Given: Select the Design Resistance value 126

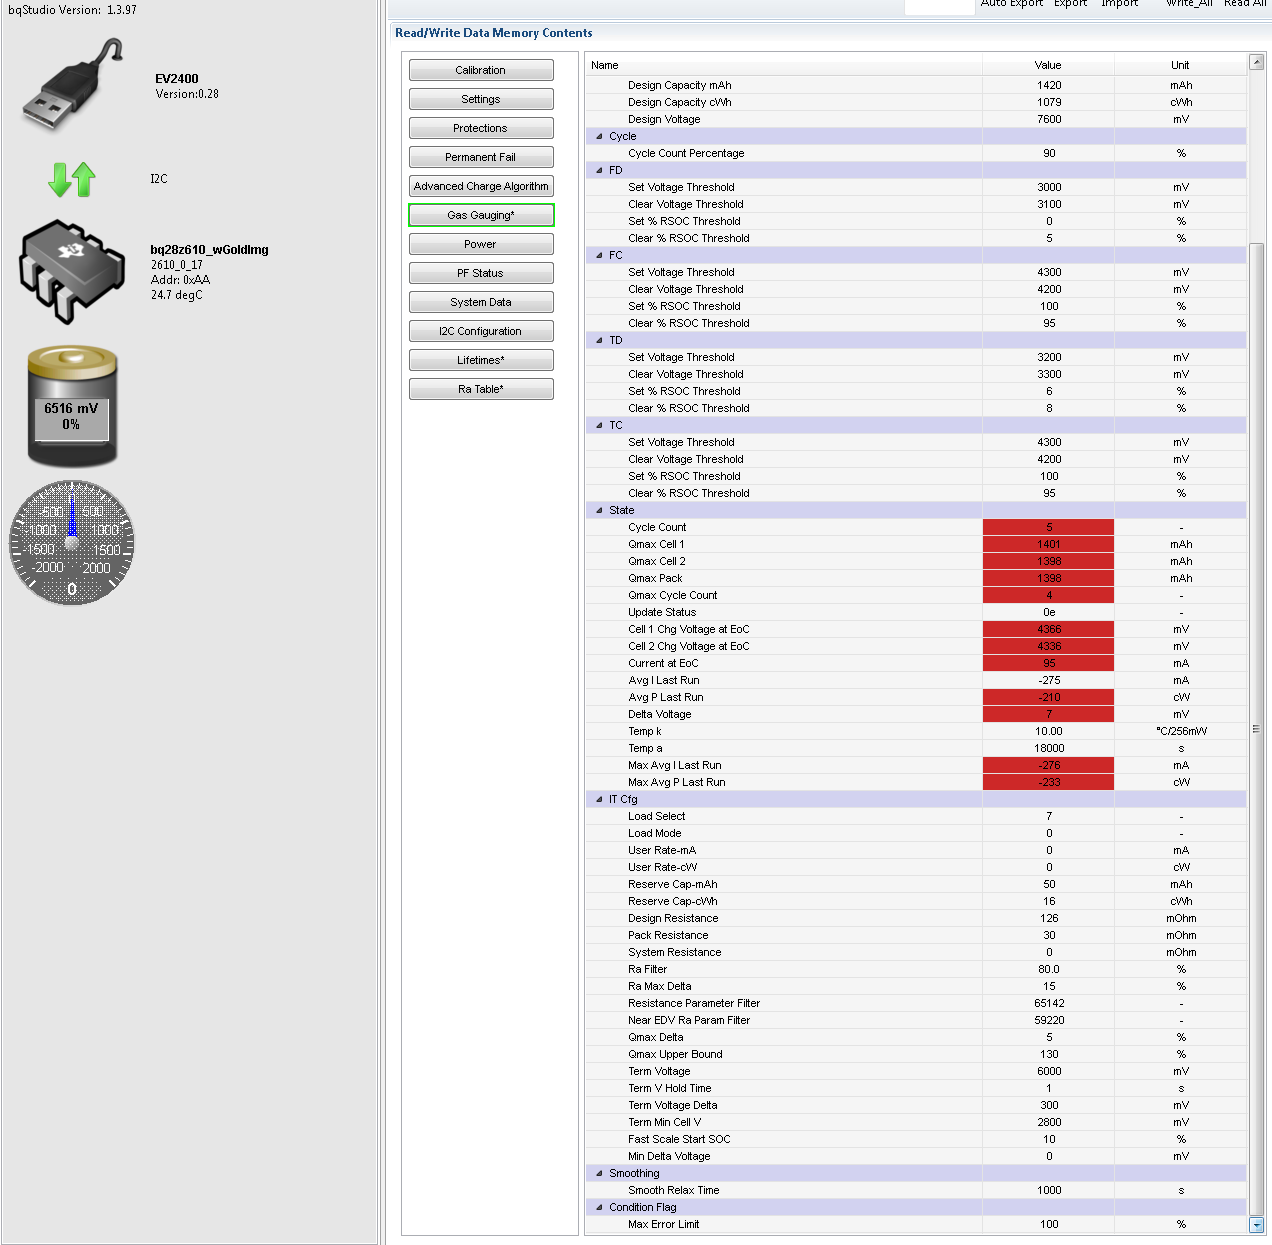Looking at the screenshot, I should pos(1048,918).
